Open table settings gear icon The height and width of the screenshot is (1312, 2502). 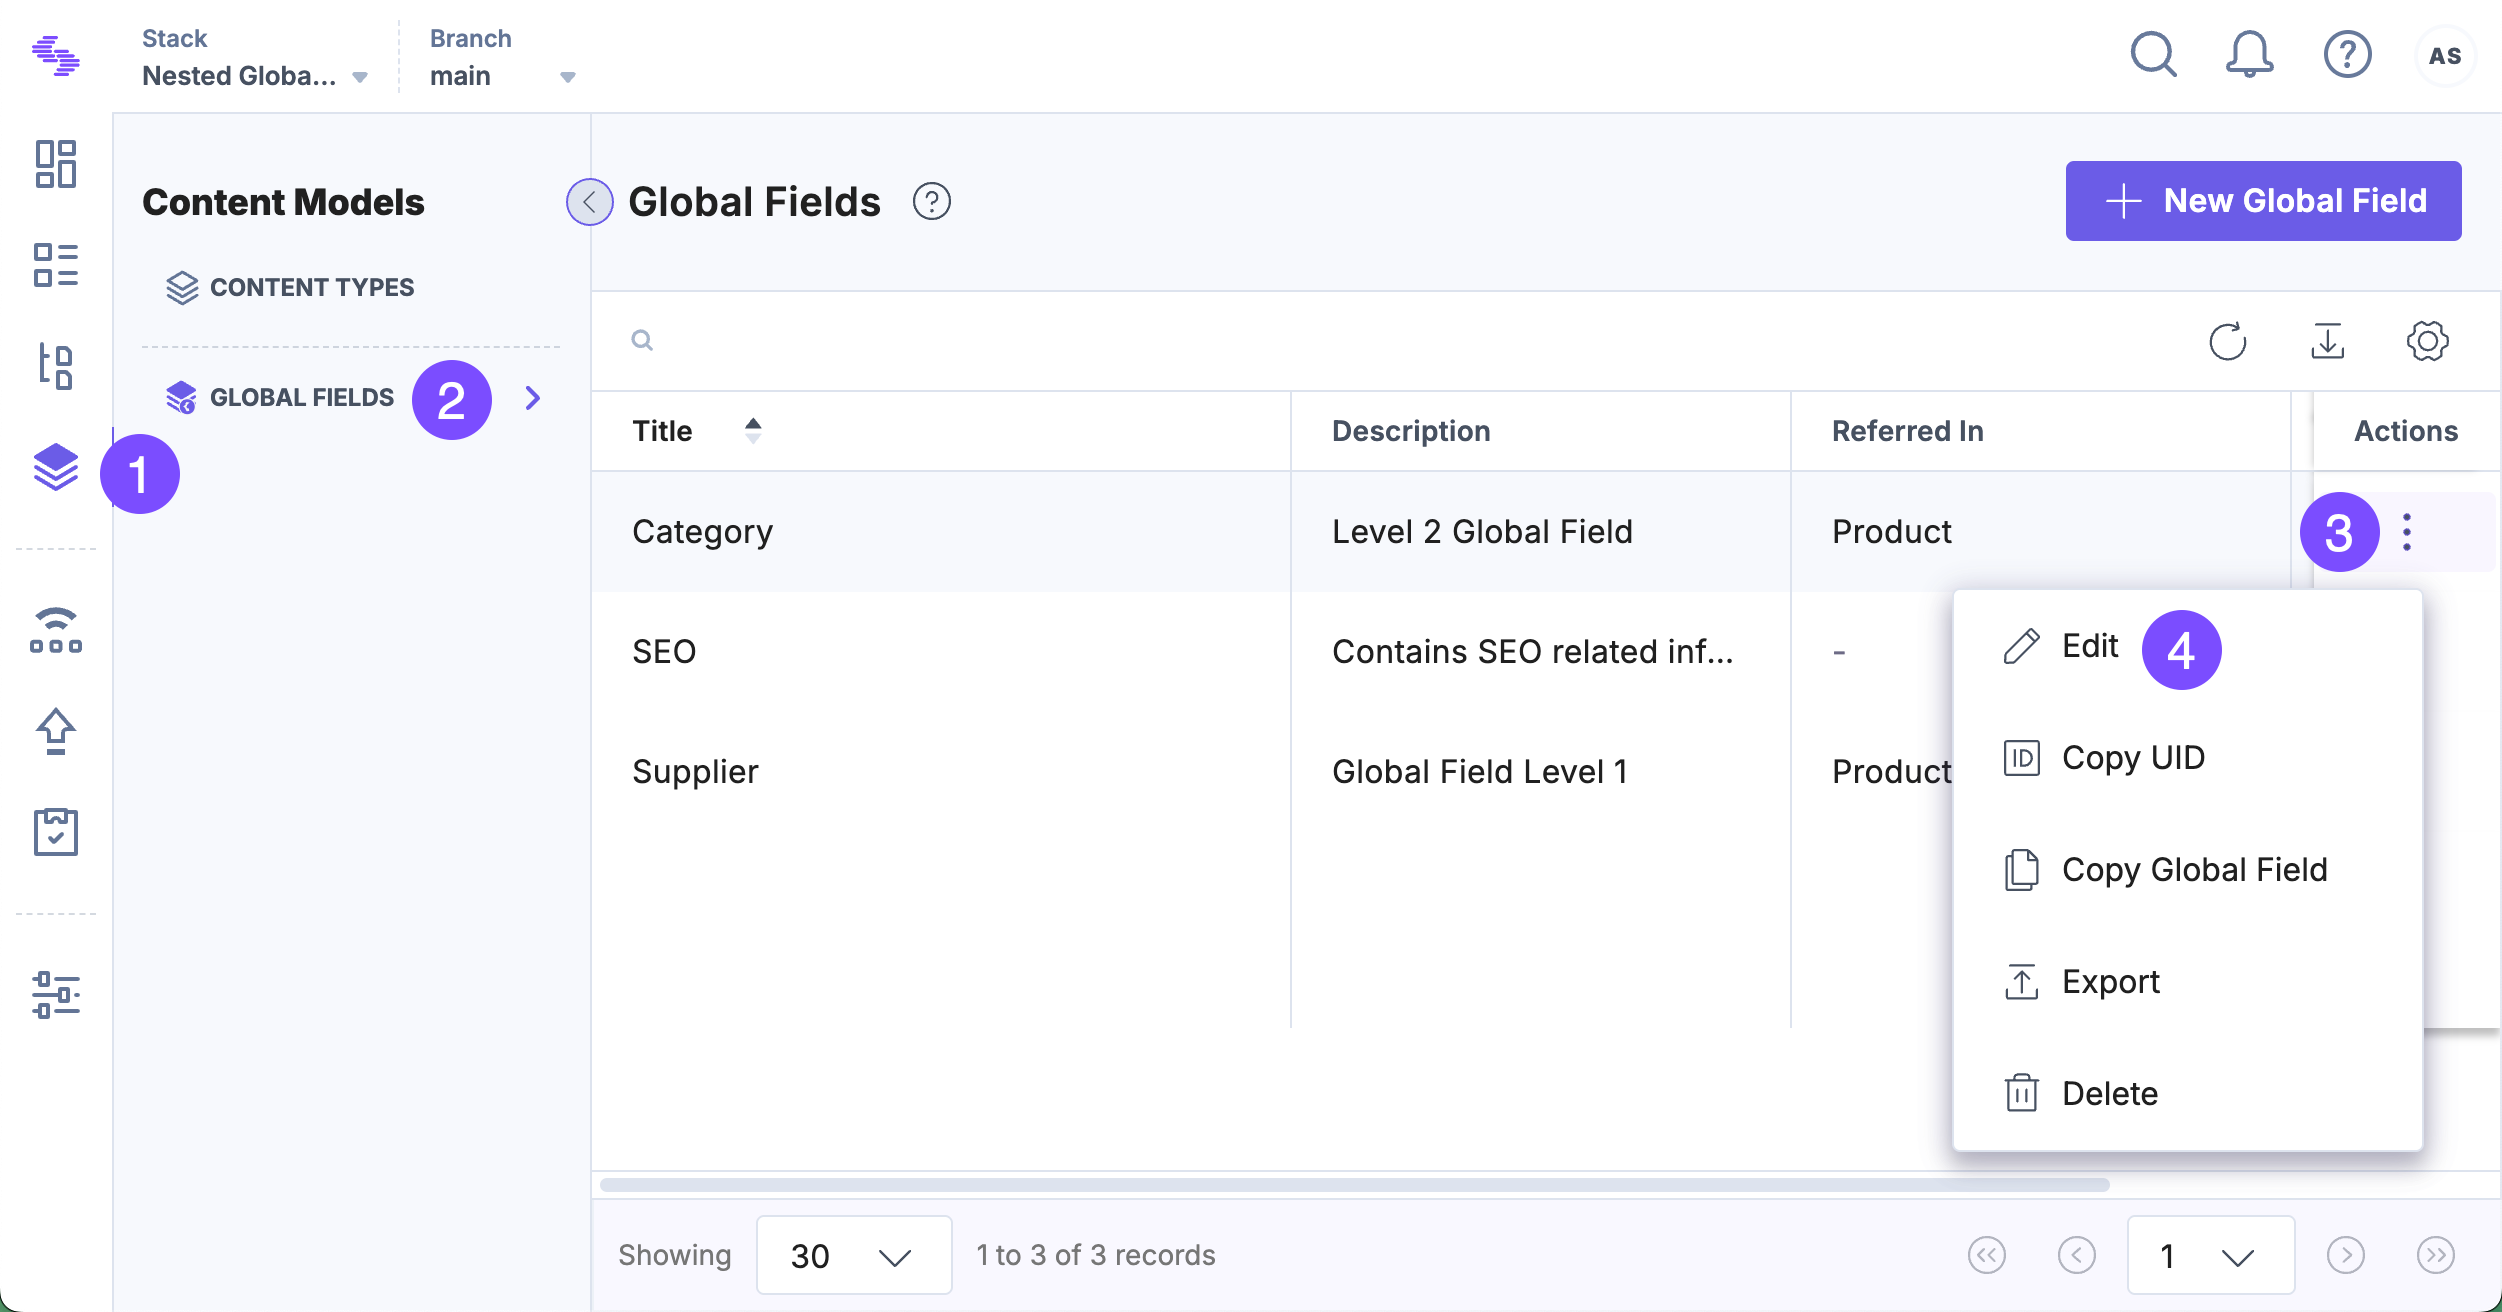pyautogui.click(x=2428, y=341)
